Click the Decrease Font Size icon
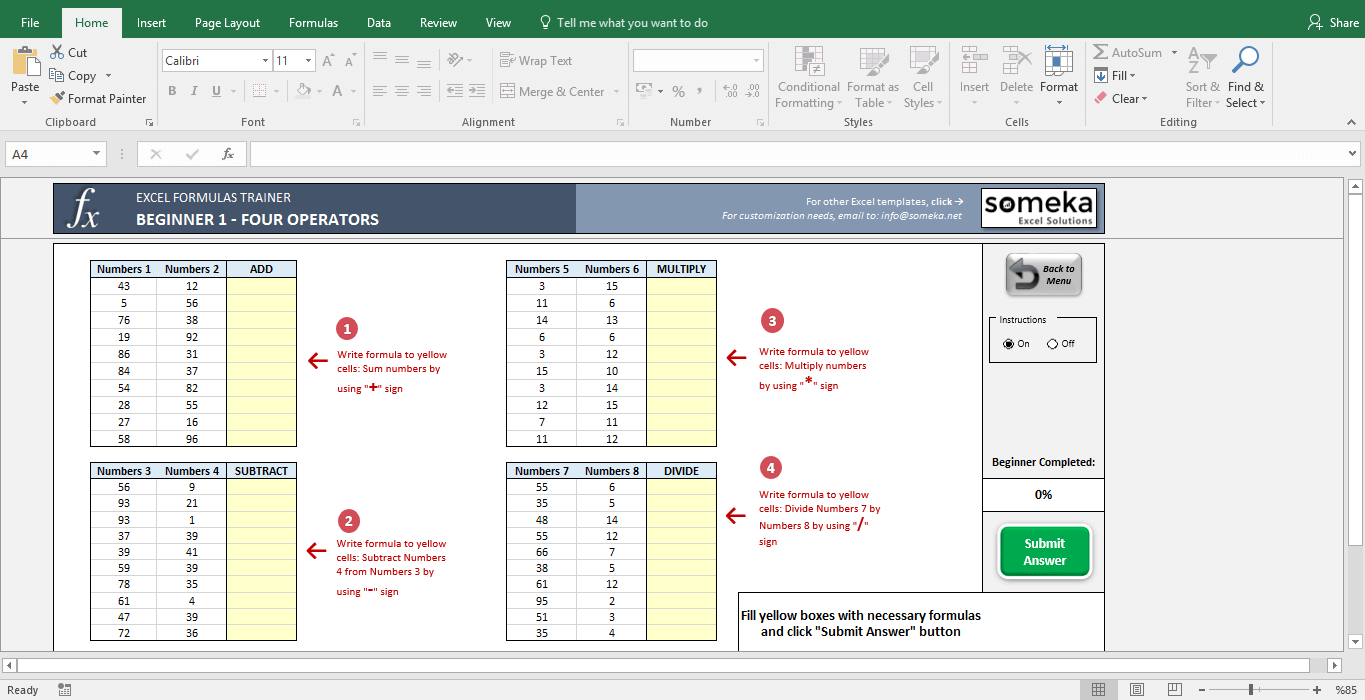This screenshot has width=1365, height=700. pos(351,61)
